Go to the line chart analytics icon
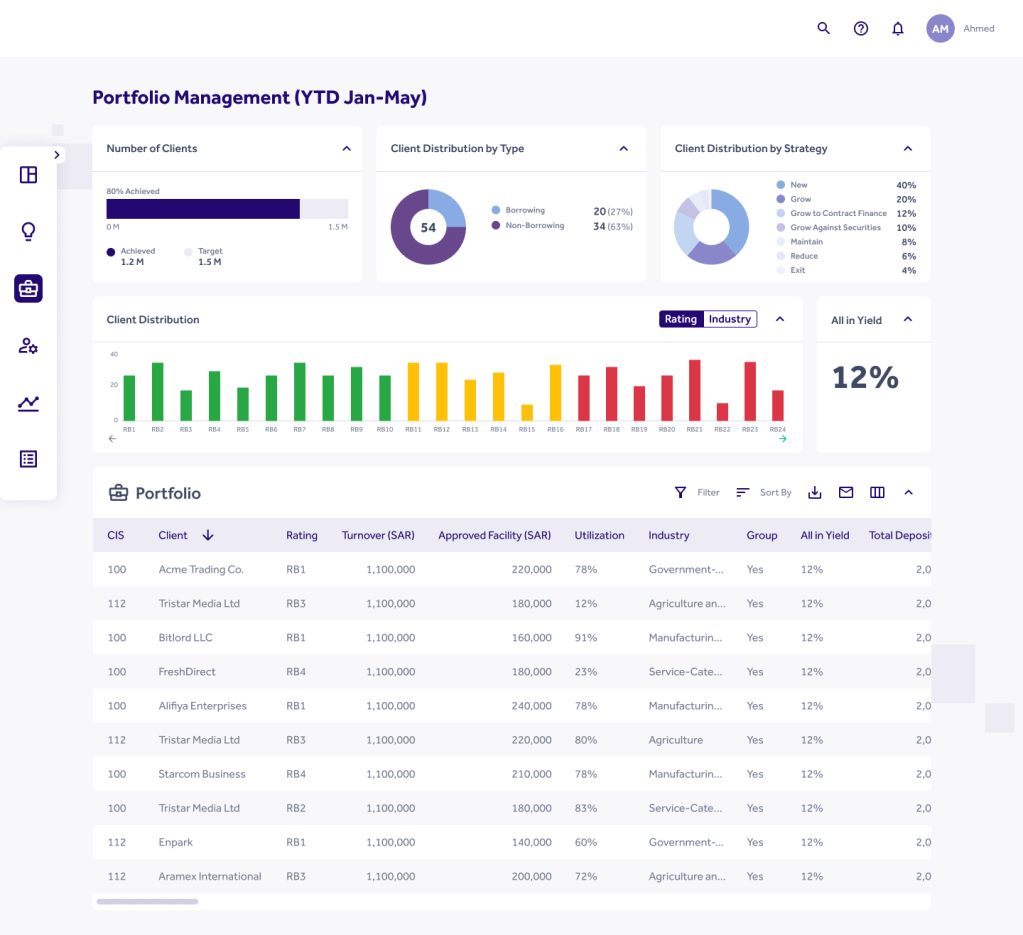Image resolution: width=1023 pixels, height=935 pixels. (28, 403)
